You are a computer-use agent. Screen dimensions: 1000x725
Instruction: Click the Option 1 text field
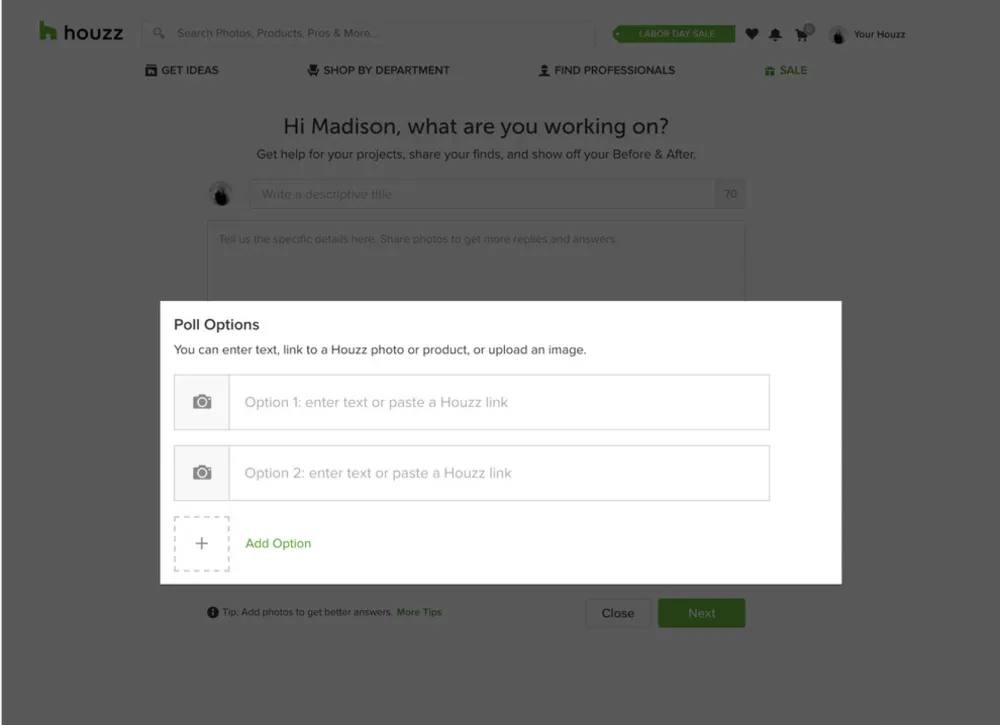click(499, 402)
